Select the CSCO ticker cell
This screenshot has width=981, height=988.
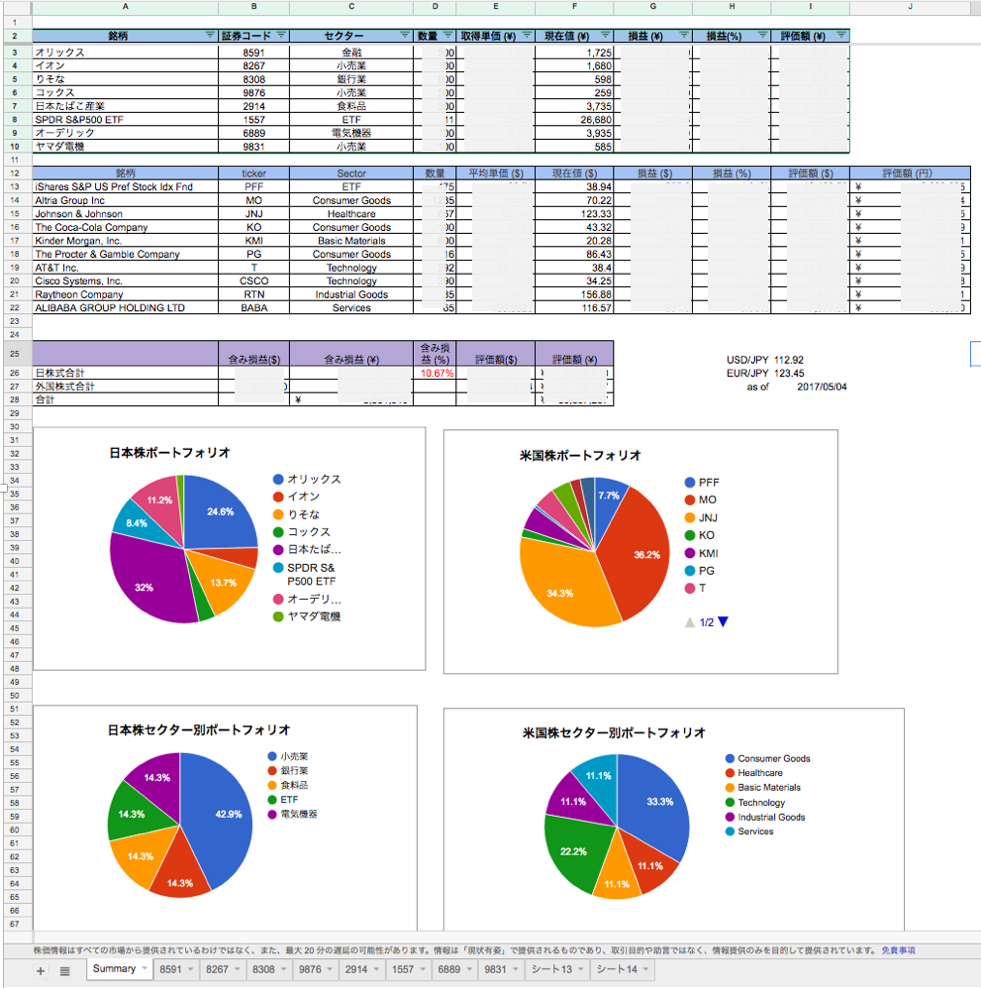click(x=254, y=281)
